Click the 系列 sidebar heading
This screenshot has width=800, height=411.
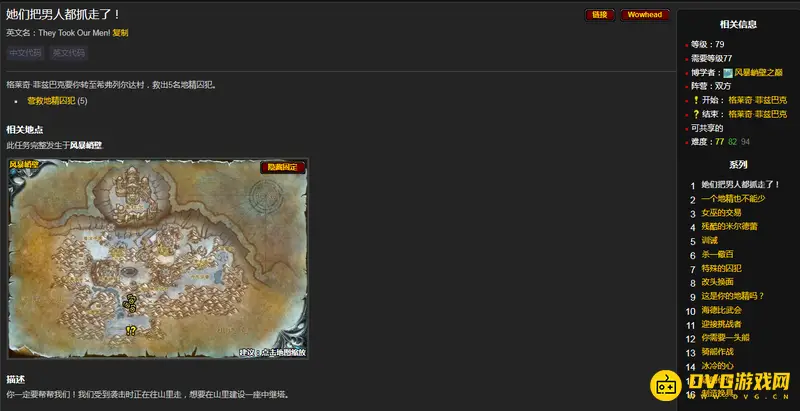click(x=738, y=164)
